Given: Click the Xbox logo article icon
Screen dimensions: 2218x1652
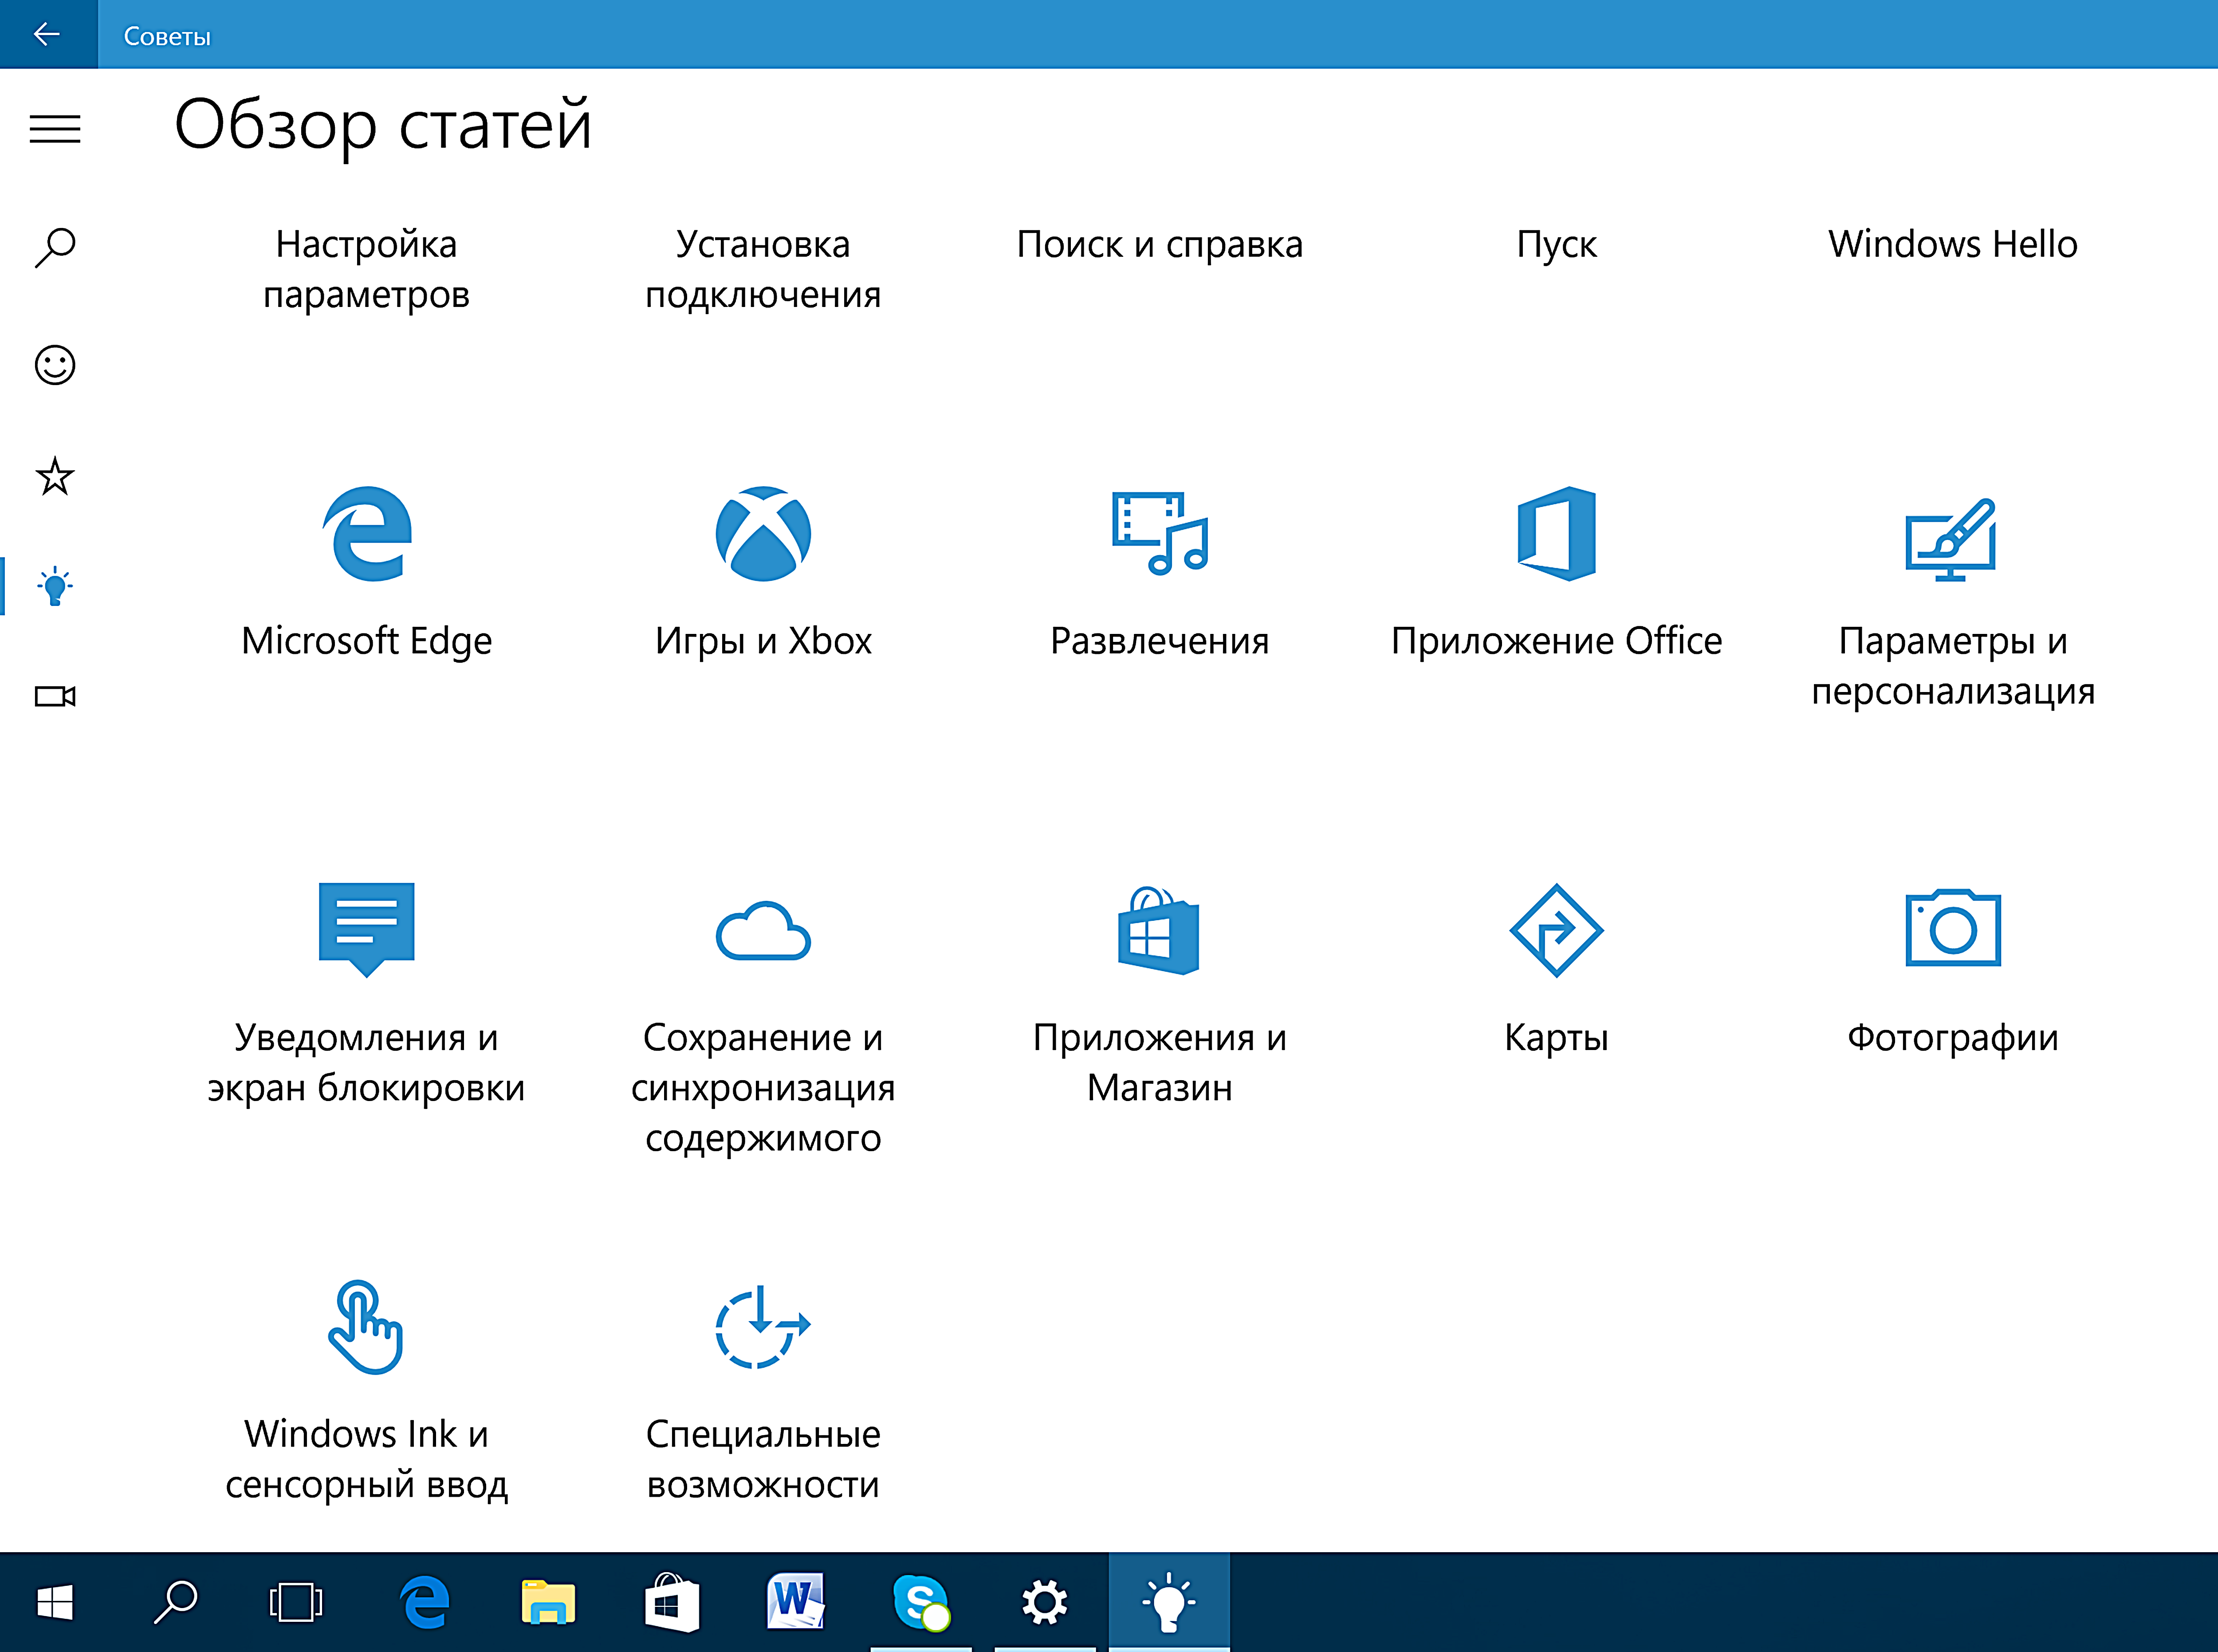Looking at the screenshot, I should (763, 534).
